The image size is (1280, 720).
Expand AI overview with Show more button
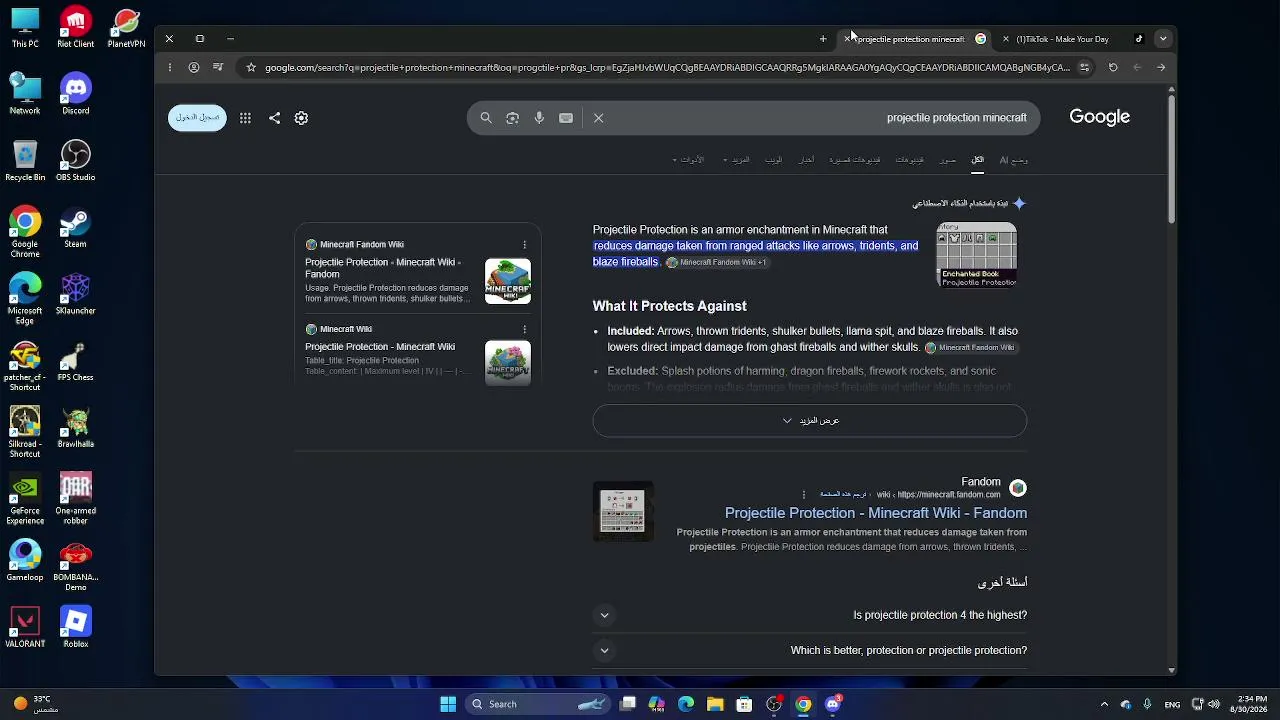(x=810, y=421)
